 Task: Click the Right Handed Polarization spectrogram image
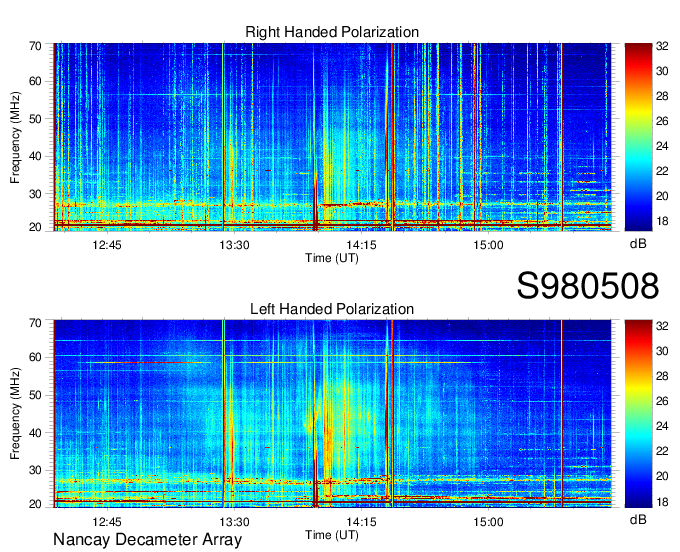(332, 137)
